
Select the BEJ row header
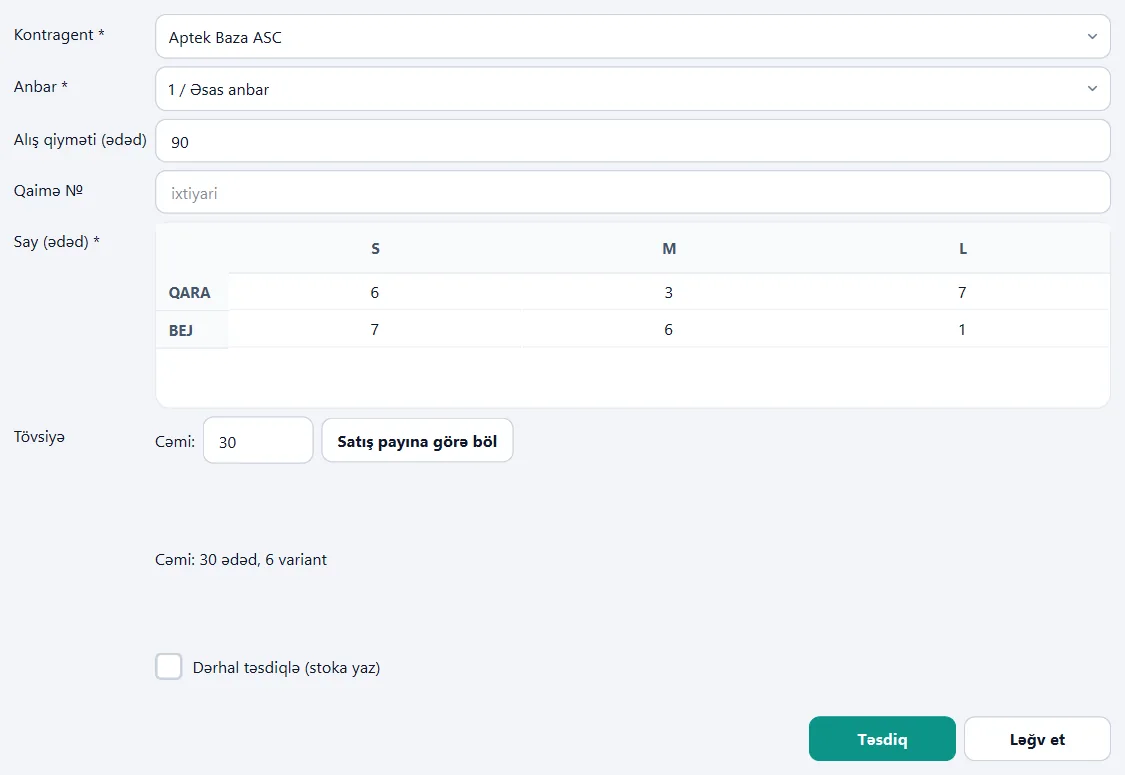pyautogui.click(x=181, y=330)
